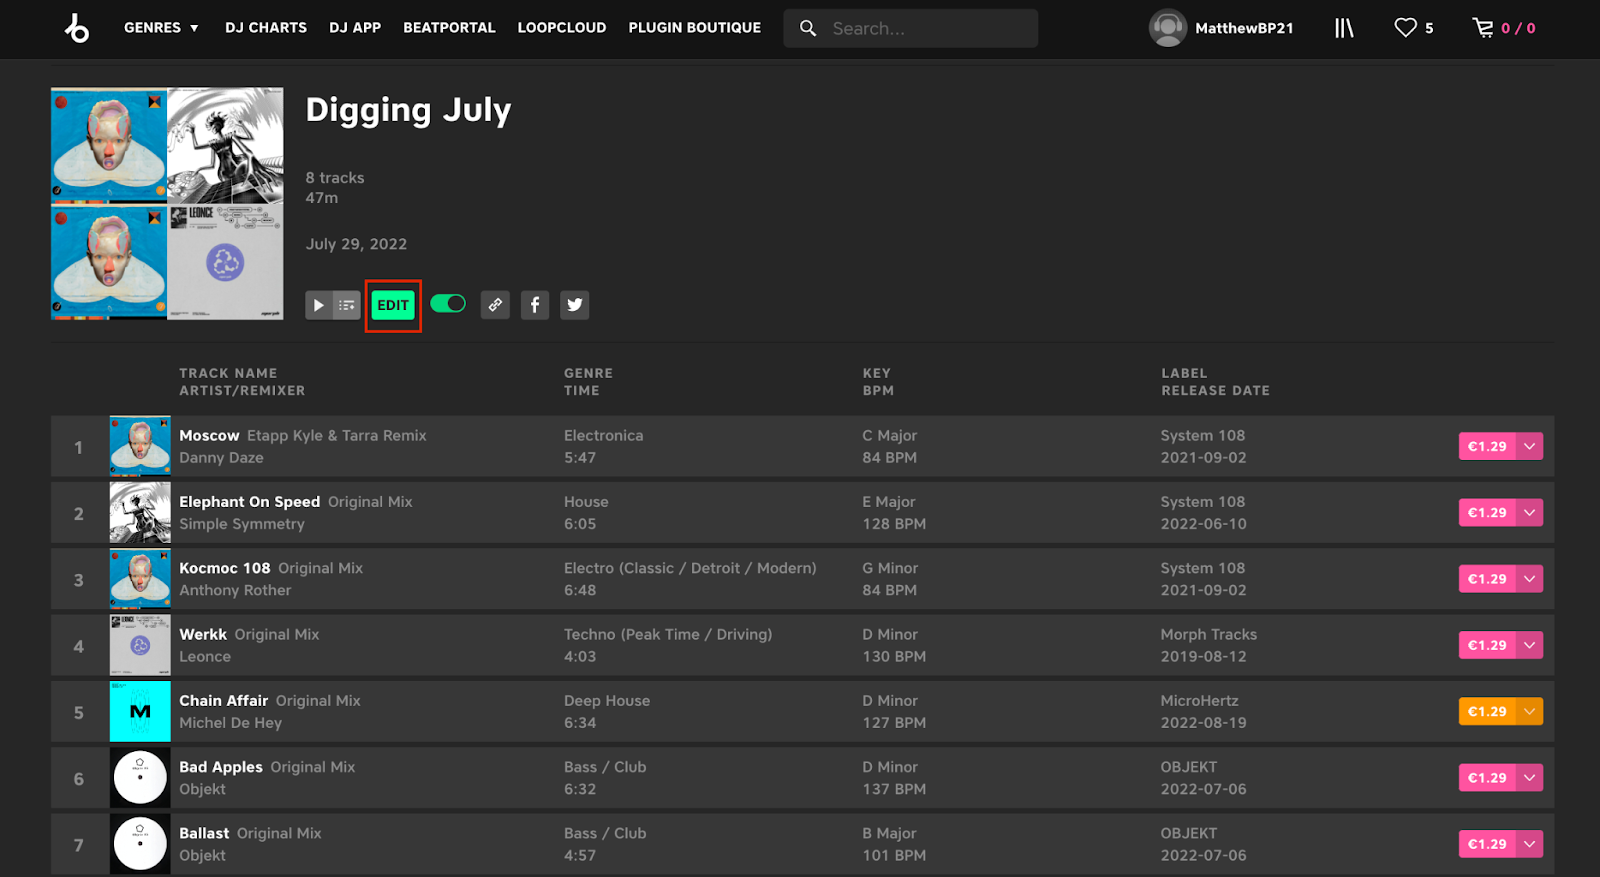This screenshot has height=877, width=1600.
Task: Toggle the playlist public switch
Action: [x=448, y=303]
